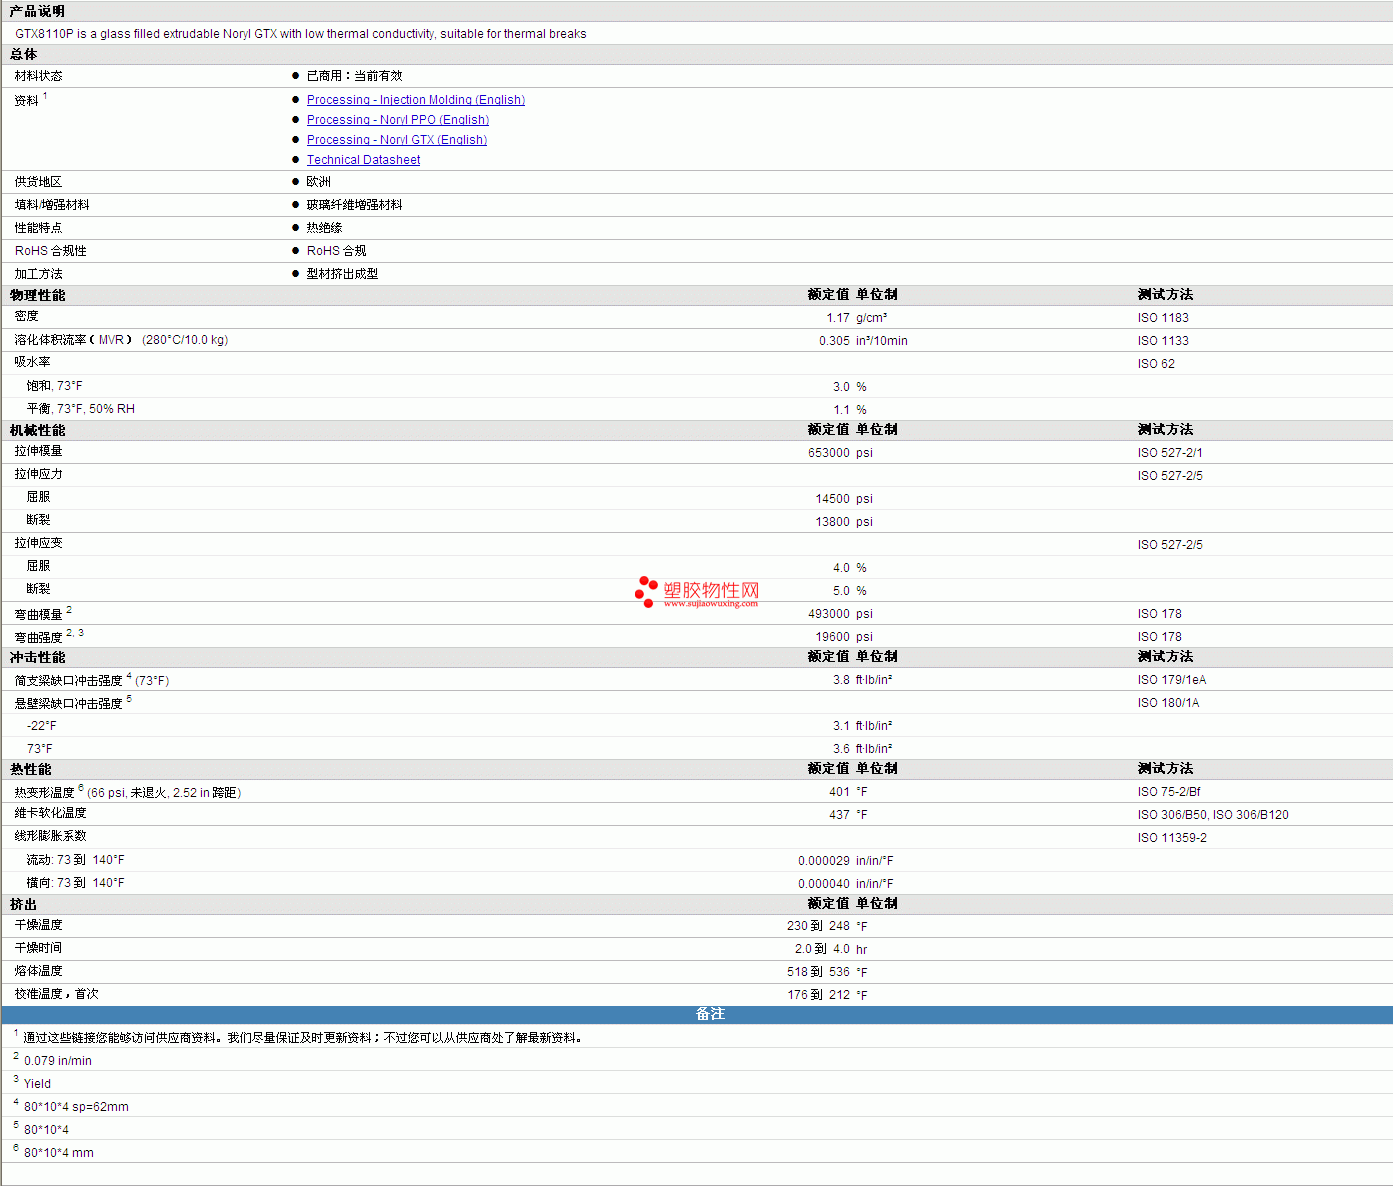This screenshot has width=1393, height=1186.
Task: Open Processing - Noryl GTX (English) link
Action: pyautogui.click(x=397, y=140)
